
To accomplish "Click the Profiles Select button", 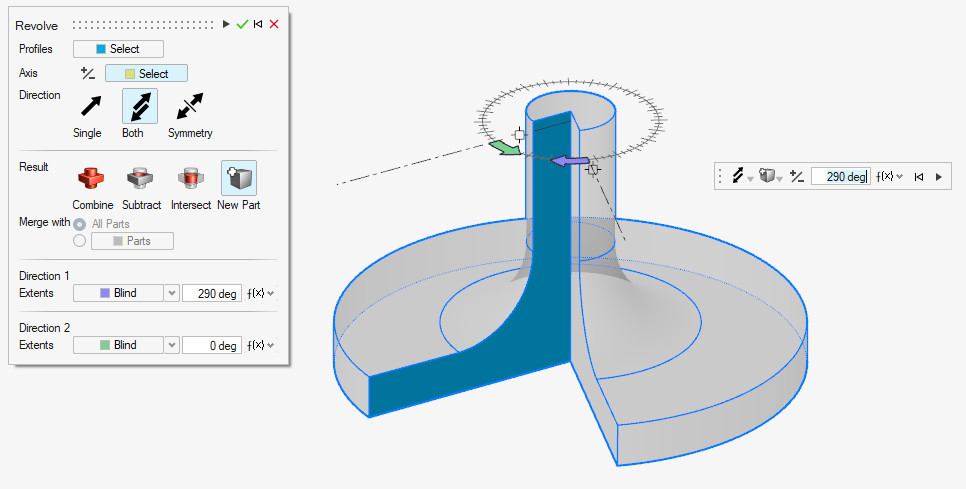I will coord(118,49).
